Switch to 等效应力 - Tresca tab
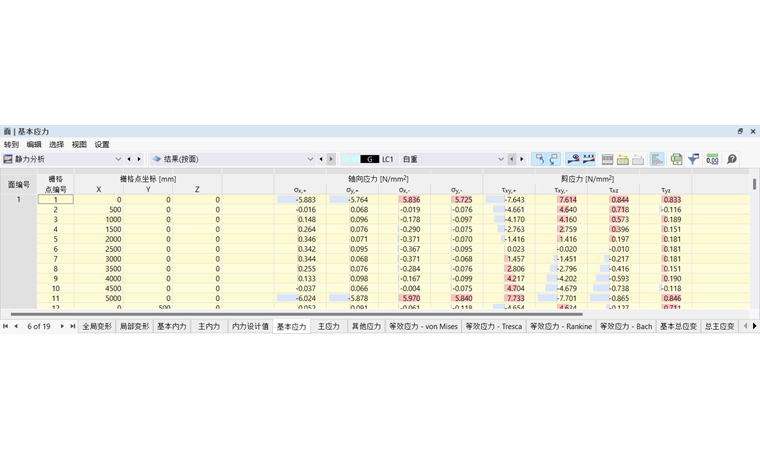760x460 pixels. (x=494, y=326)
